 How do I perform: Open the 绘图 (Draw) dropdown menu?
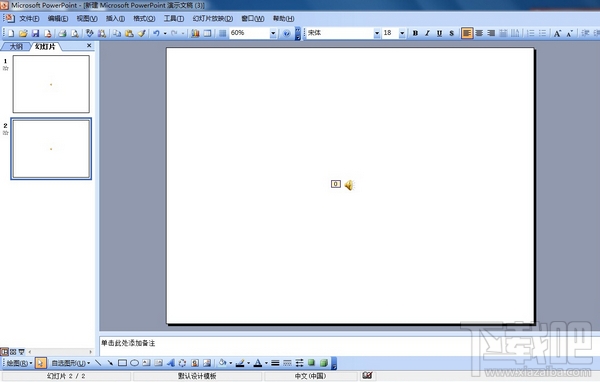(x=19, y=362)
